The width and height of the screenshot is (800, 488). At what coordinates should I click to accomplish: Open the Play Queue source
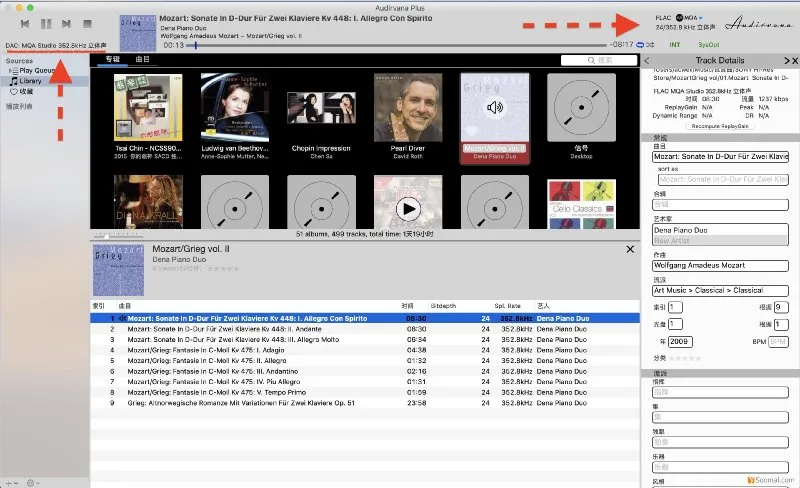click(x=37, y=70)
